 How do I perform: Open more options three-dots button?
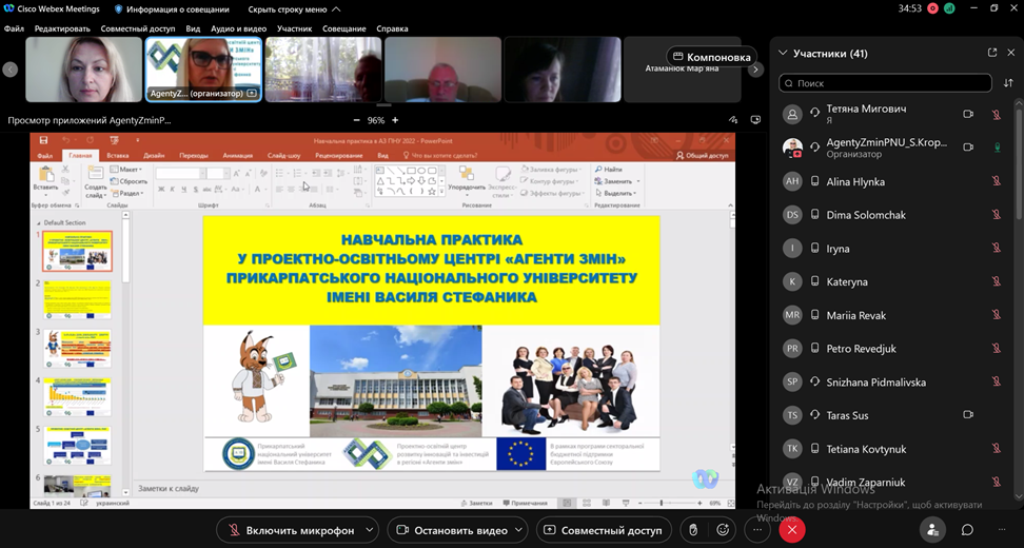coord(758,530)
